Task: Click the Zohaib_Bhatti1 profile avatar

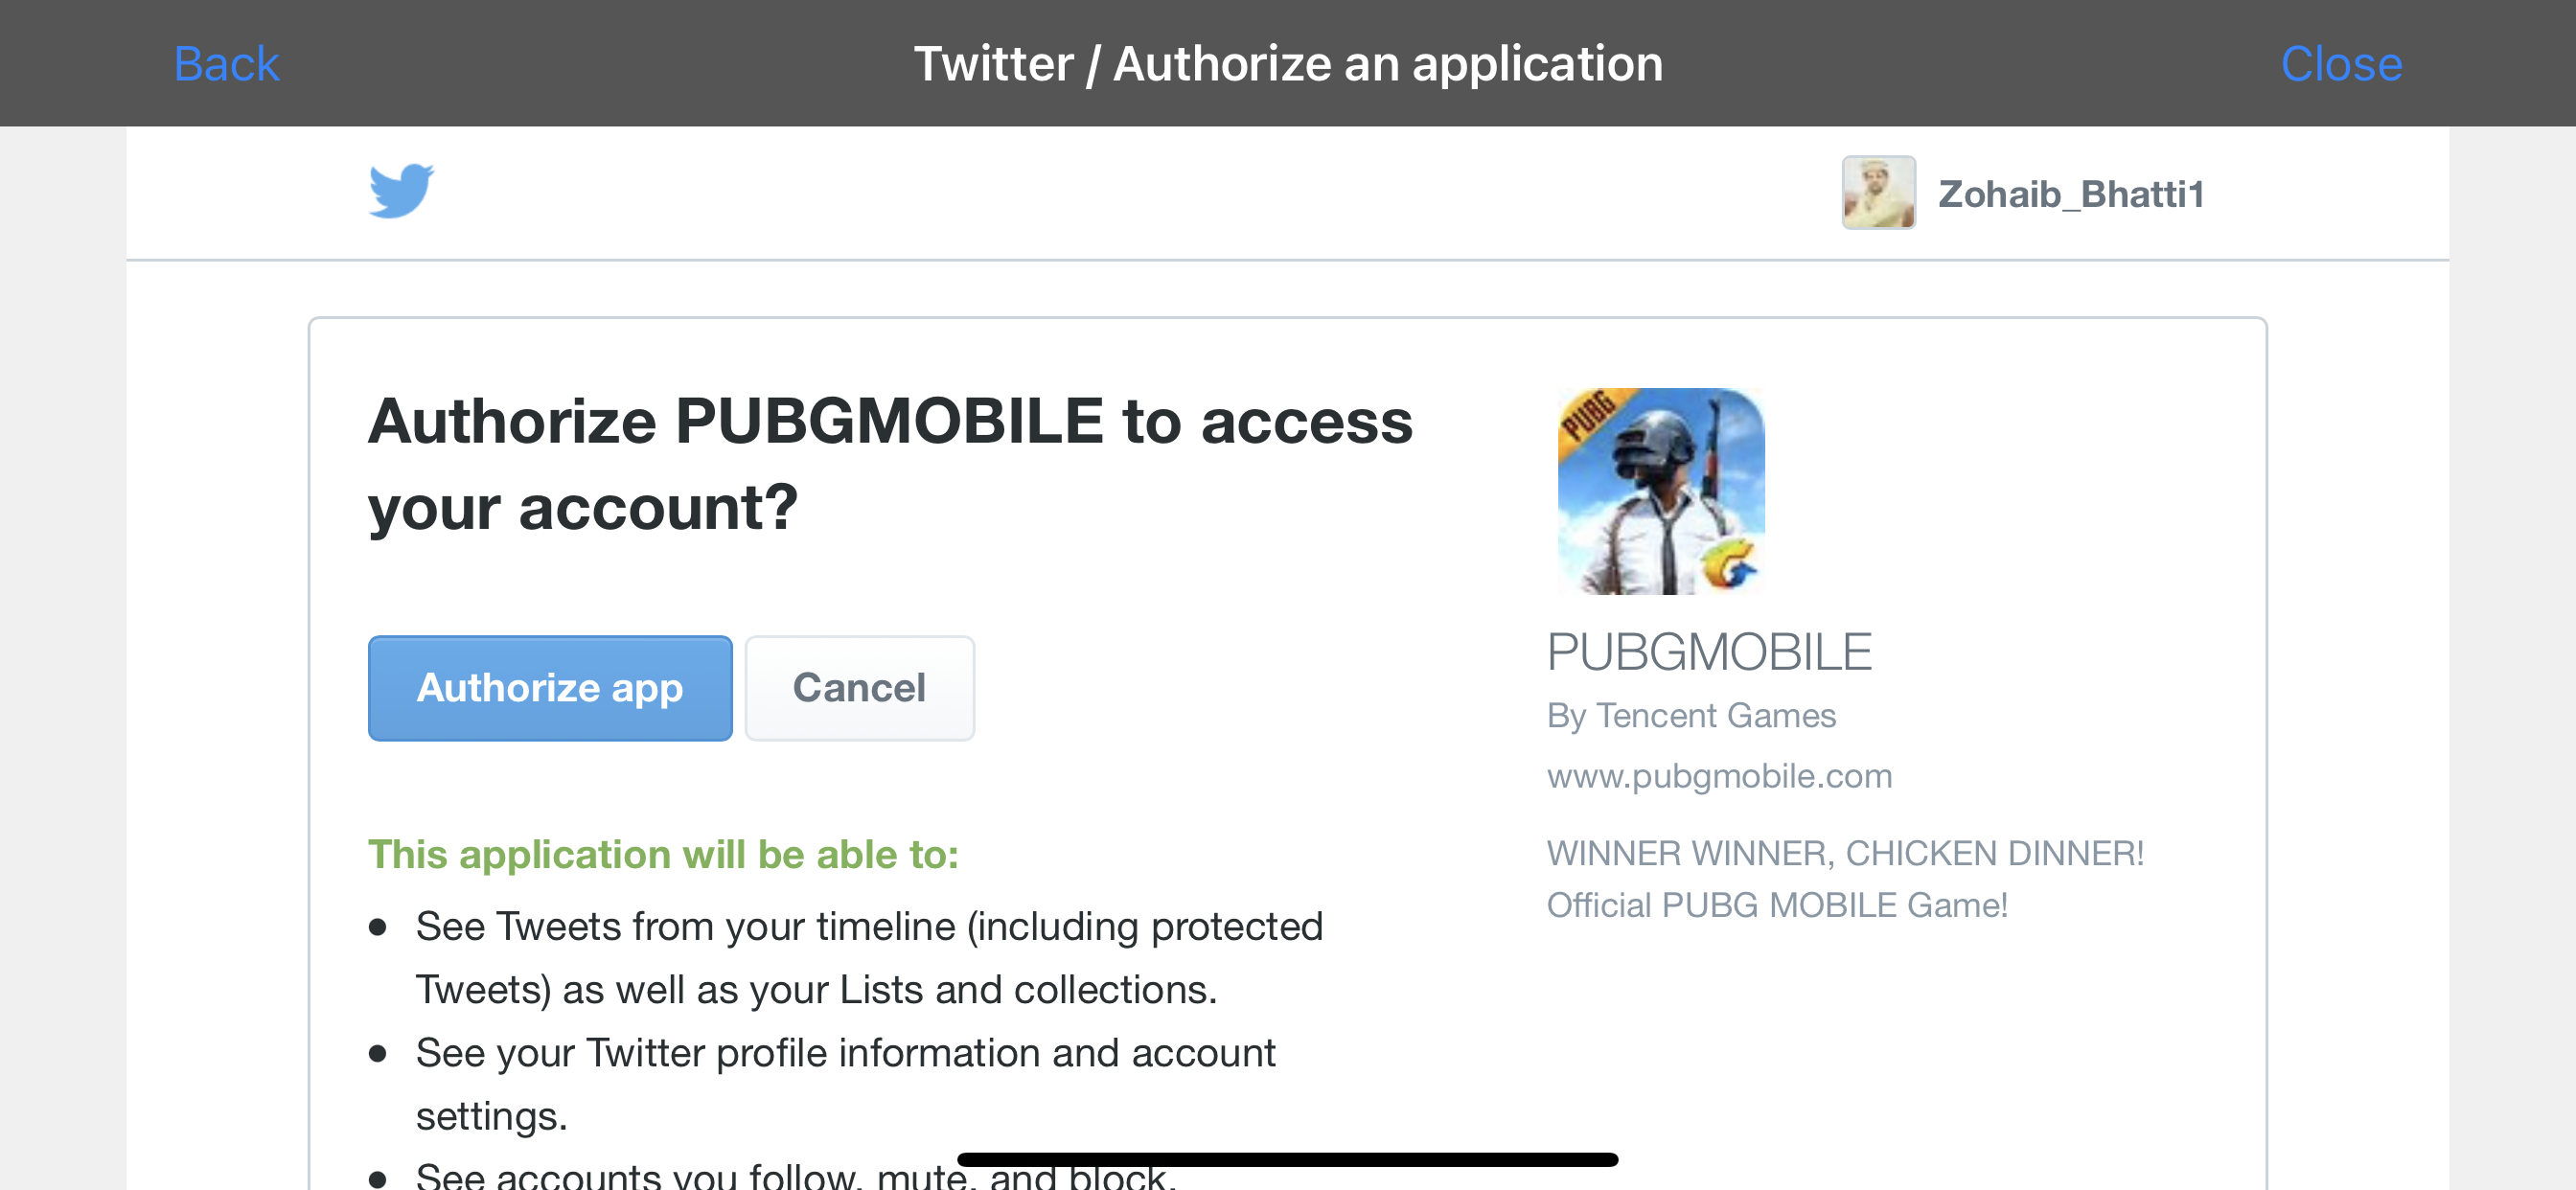Action: [x=1878, y=194]
